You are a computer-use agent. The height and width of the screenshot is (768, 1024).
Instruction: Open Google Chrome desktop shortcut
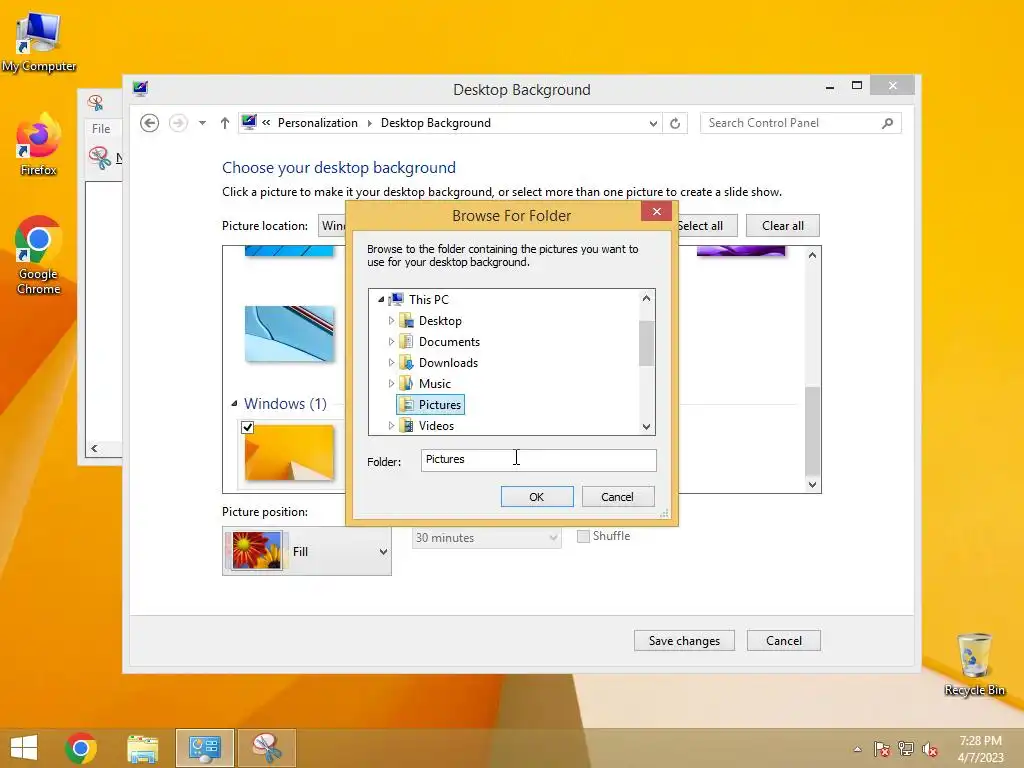point(39,255)
